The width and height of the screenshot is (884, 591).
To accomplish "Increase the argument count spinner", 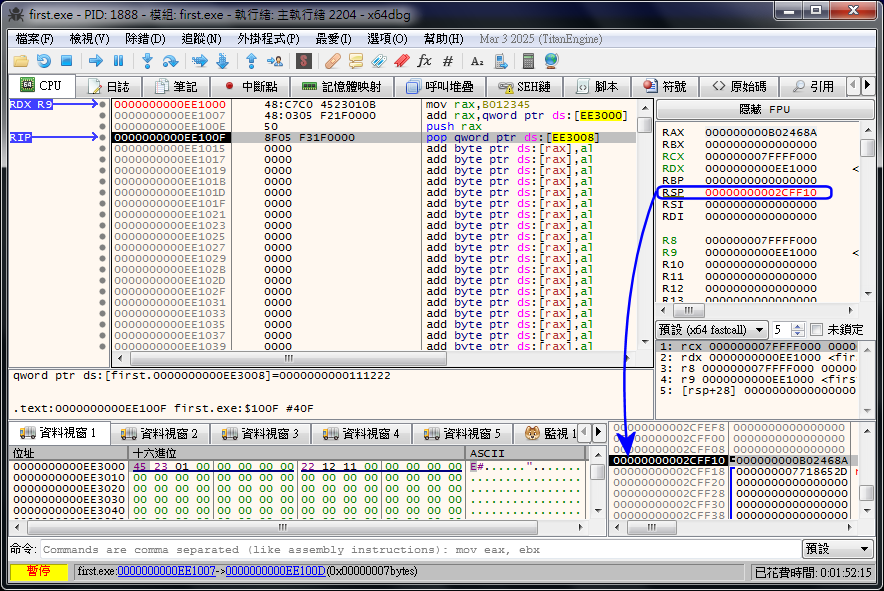I will (799, 325).
